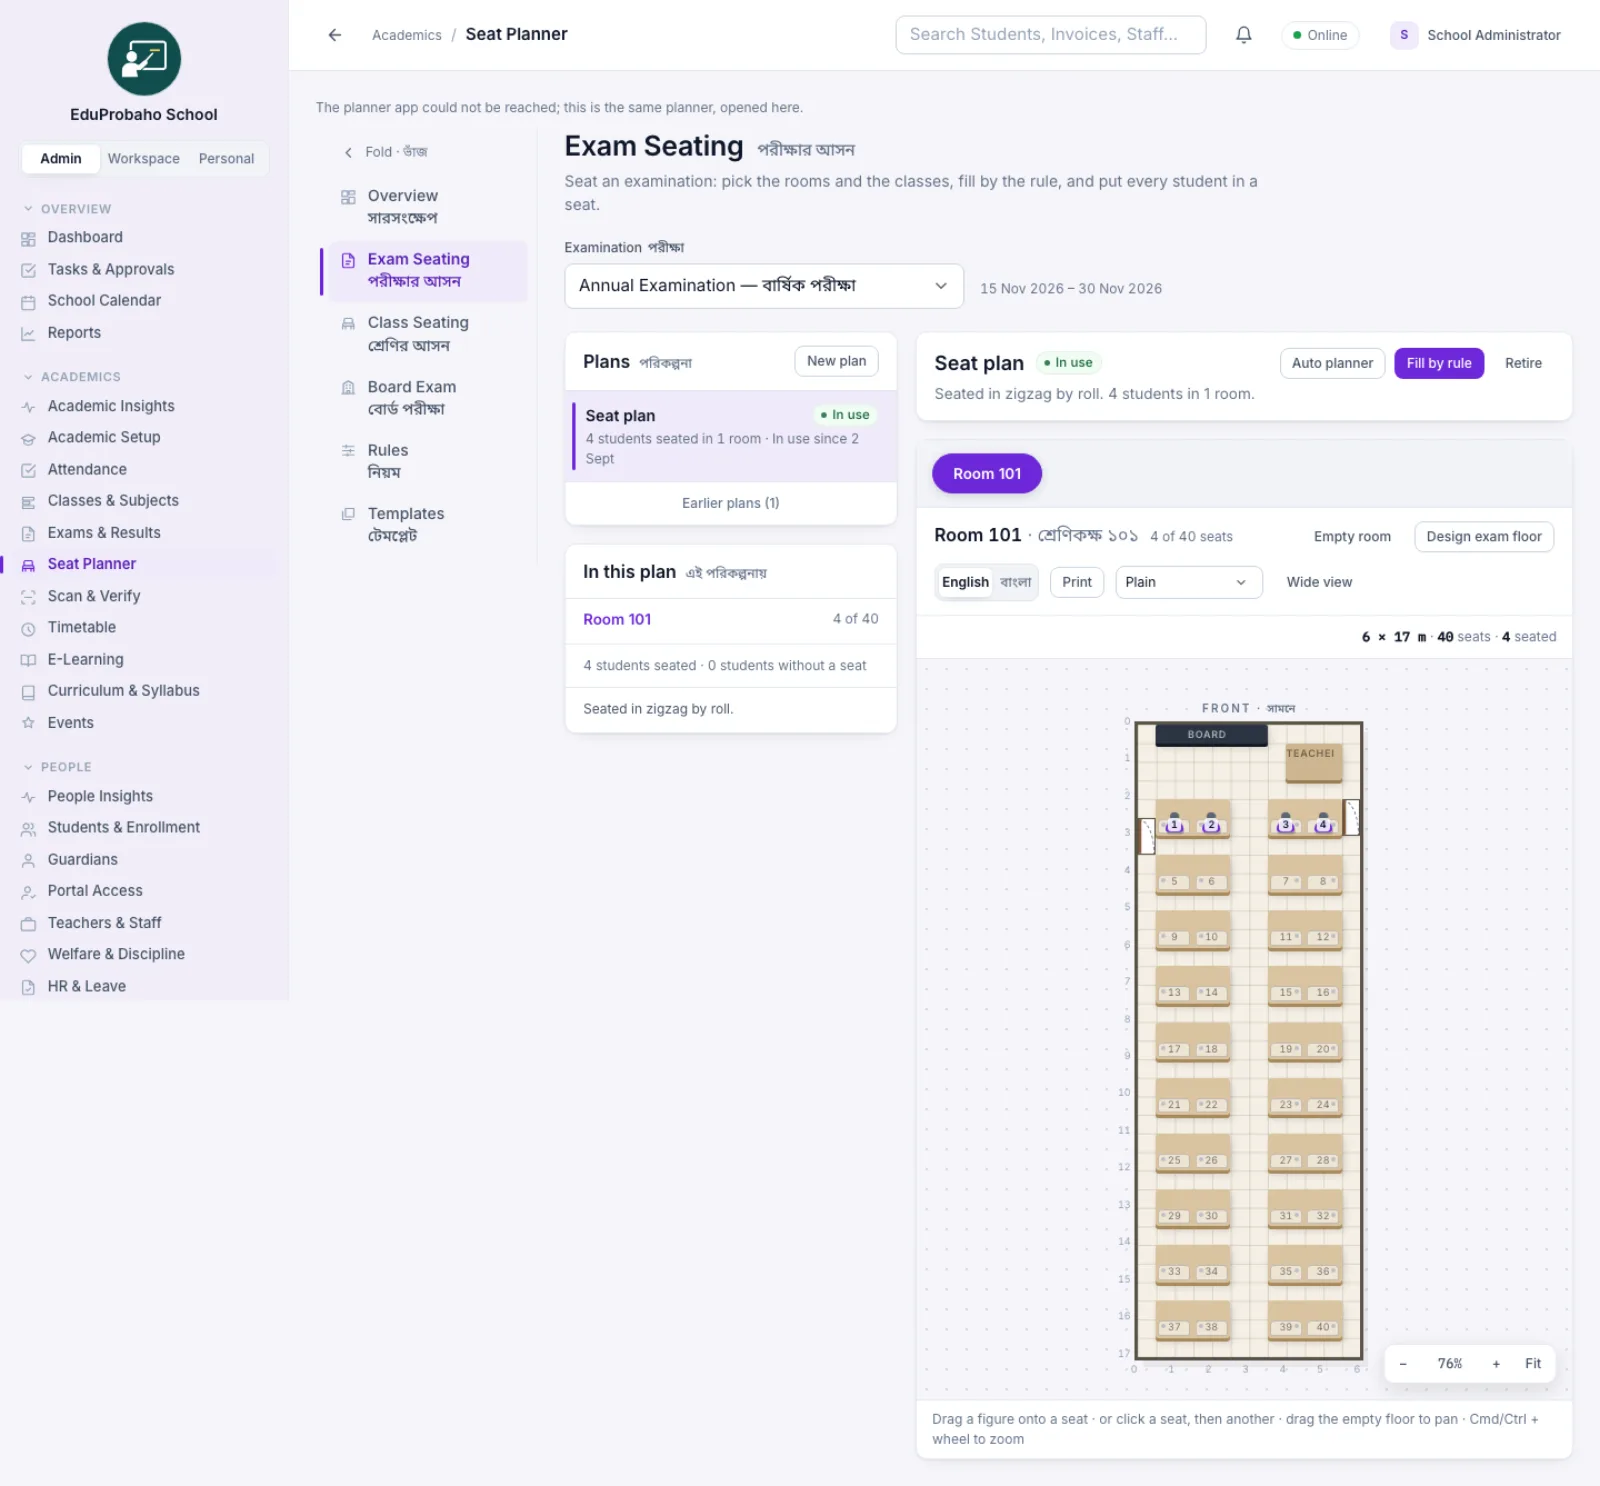Open People Insights

click(100, 796)
